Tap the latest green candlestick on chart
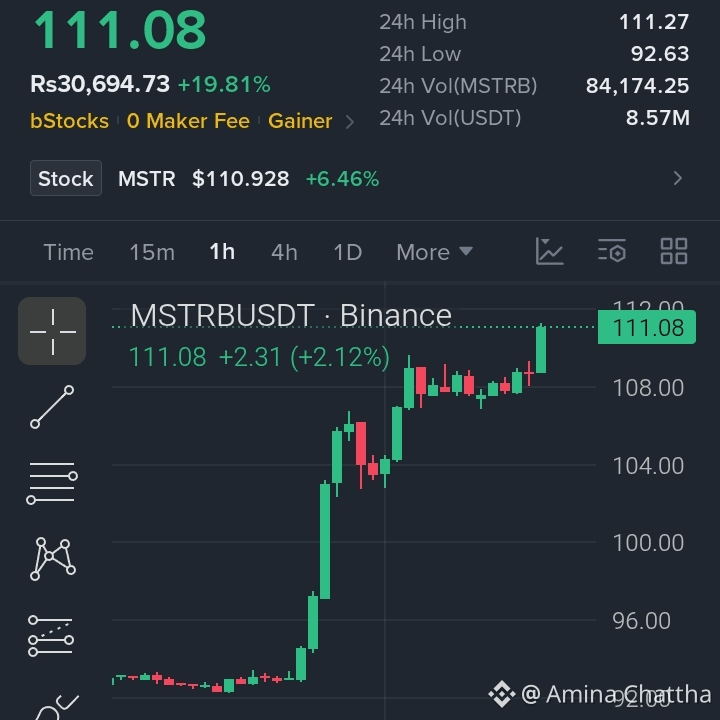Image resolution: width=720 pixels, height=720 pixels. point(541,349)
